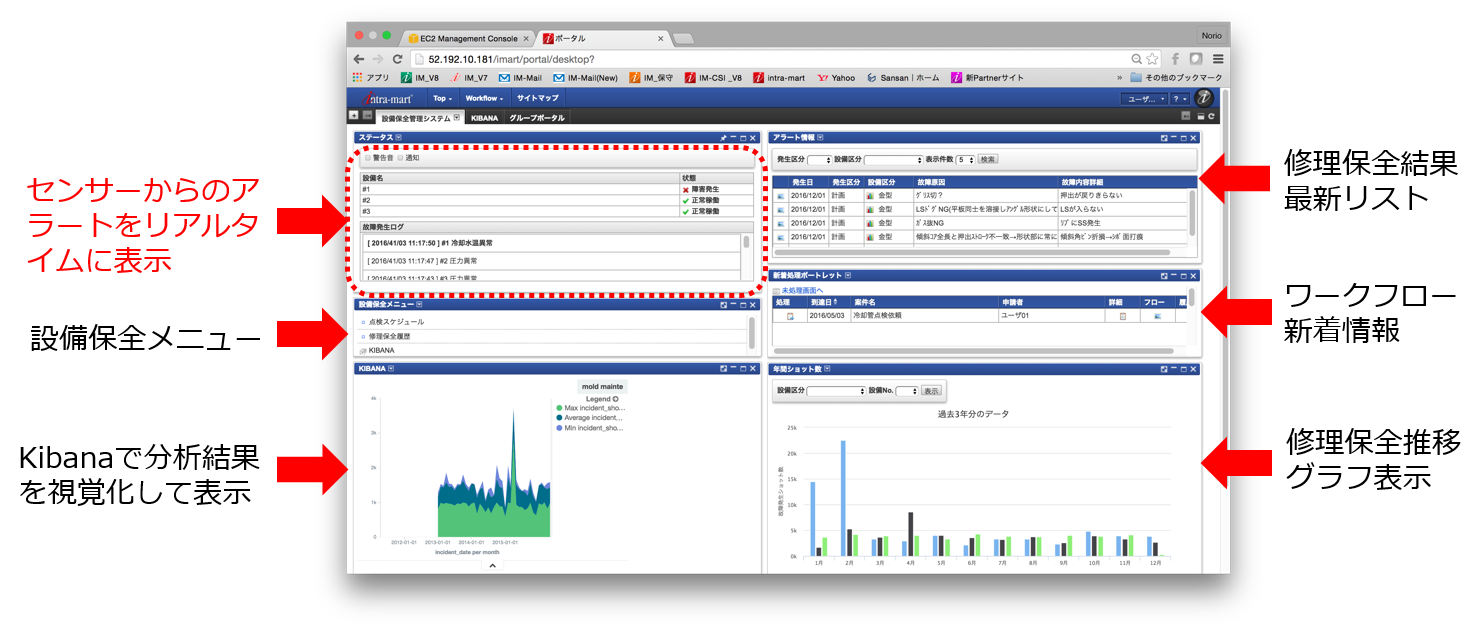Open the Workflow menu

(484, 98)
